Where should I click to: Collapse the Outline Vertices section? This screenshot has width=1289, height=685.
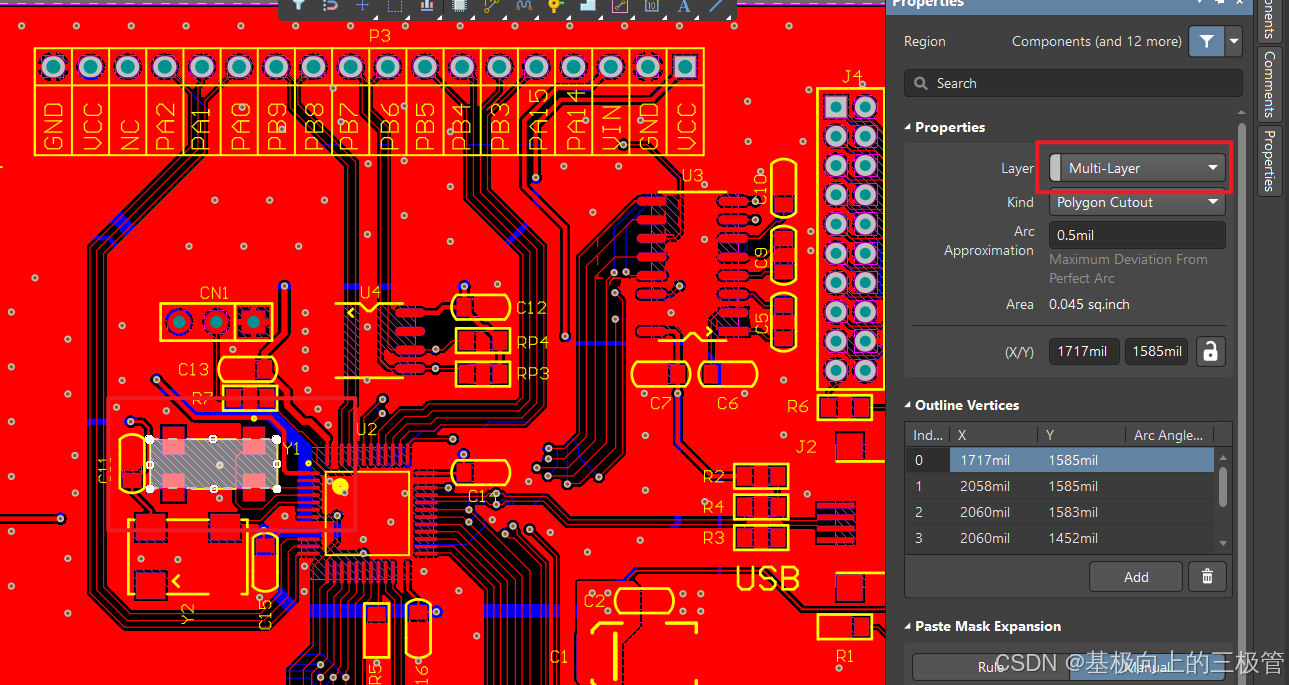click(x=962, y=405)
